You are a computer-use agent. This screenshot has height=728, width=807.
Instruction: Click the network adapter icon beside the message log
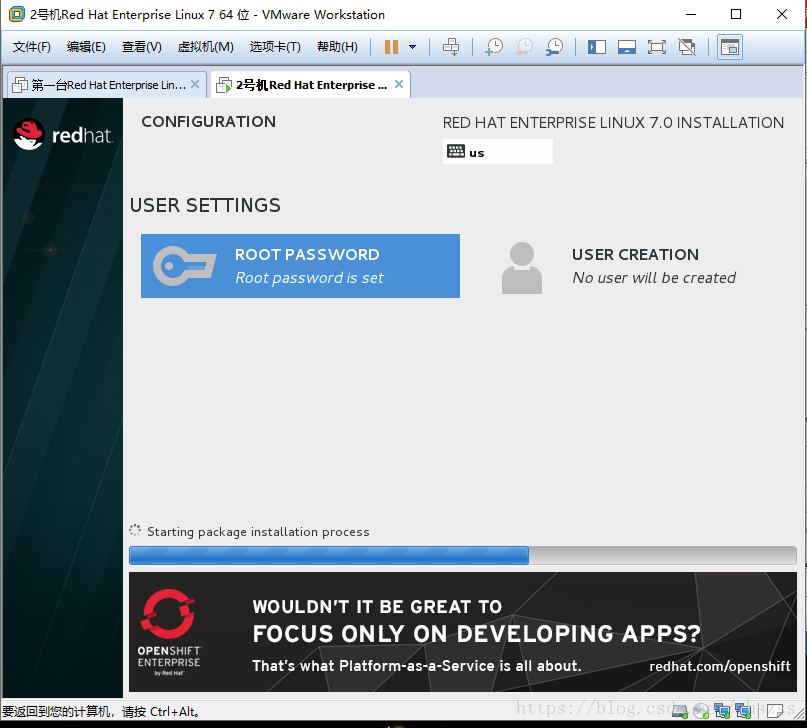(743, 712)
